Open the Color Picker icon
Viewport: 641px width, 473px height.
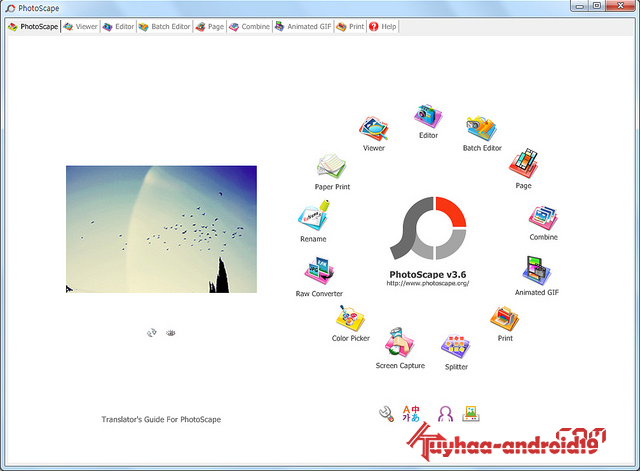[x=350, y=318]
